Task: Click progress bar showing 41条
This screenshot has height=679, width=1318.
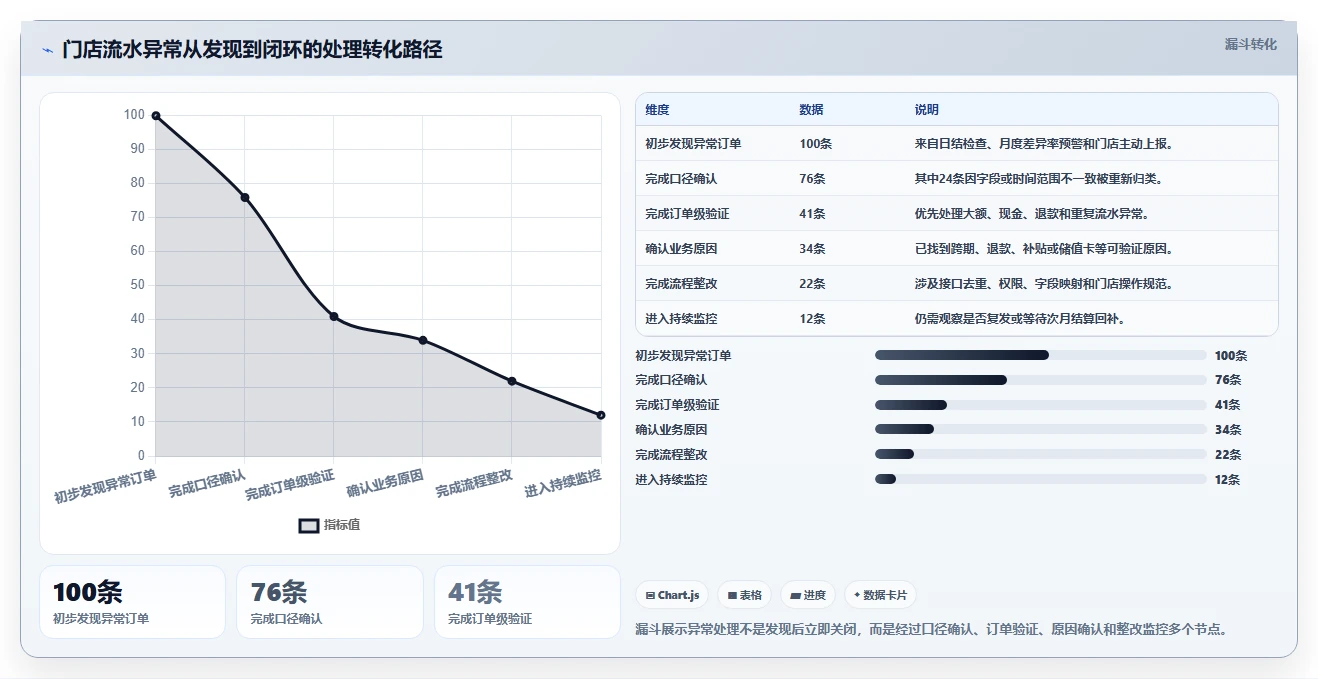Action: (1041, 405)
